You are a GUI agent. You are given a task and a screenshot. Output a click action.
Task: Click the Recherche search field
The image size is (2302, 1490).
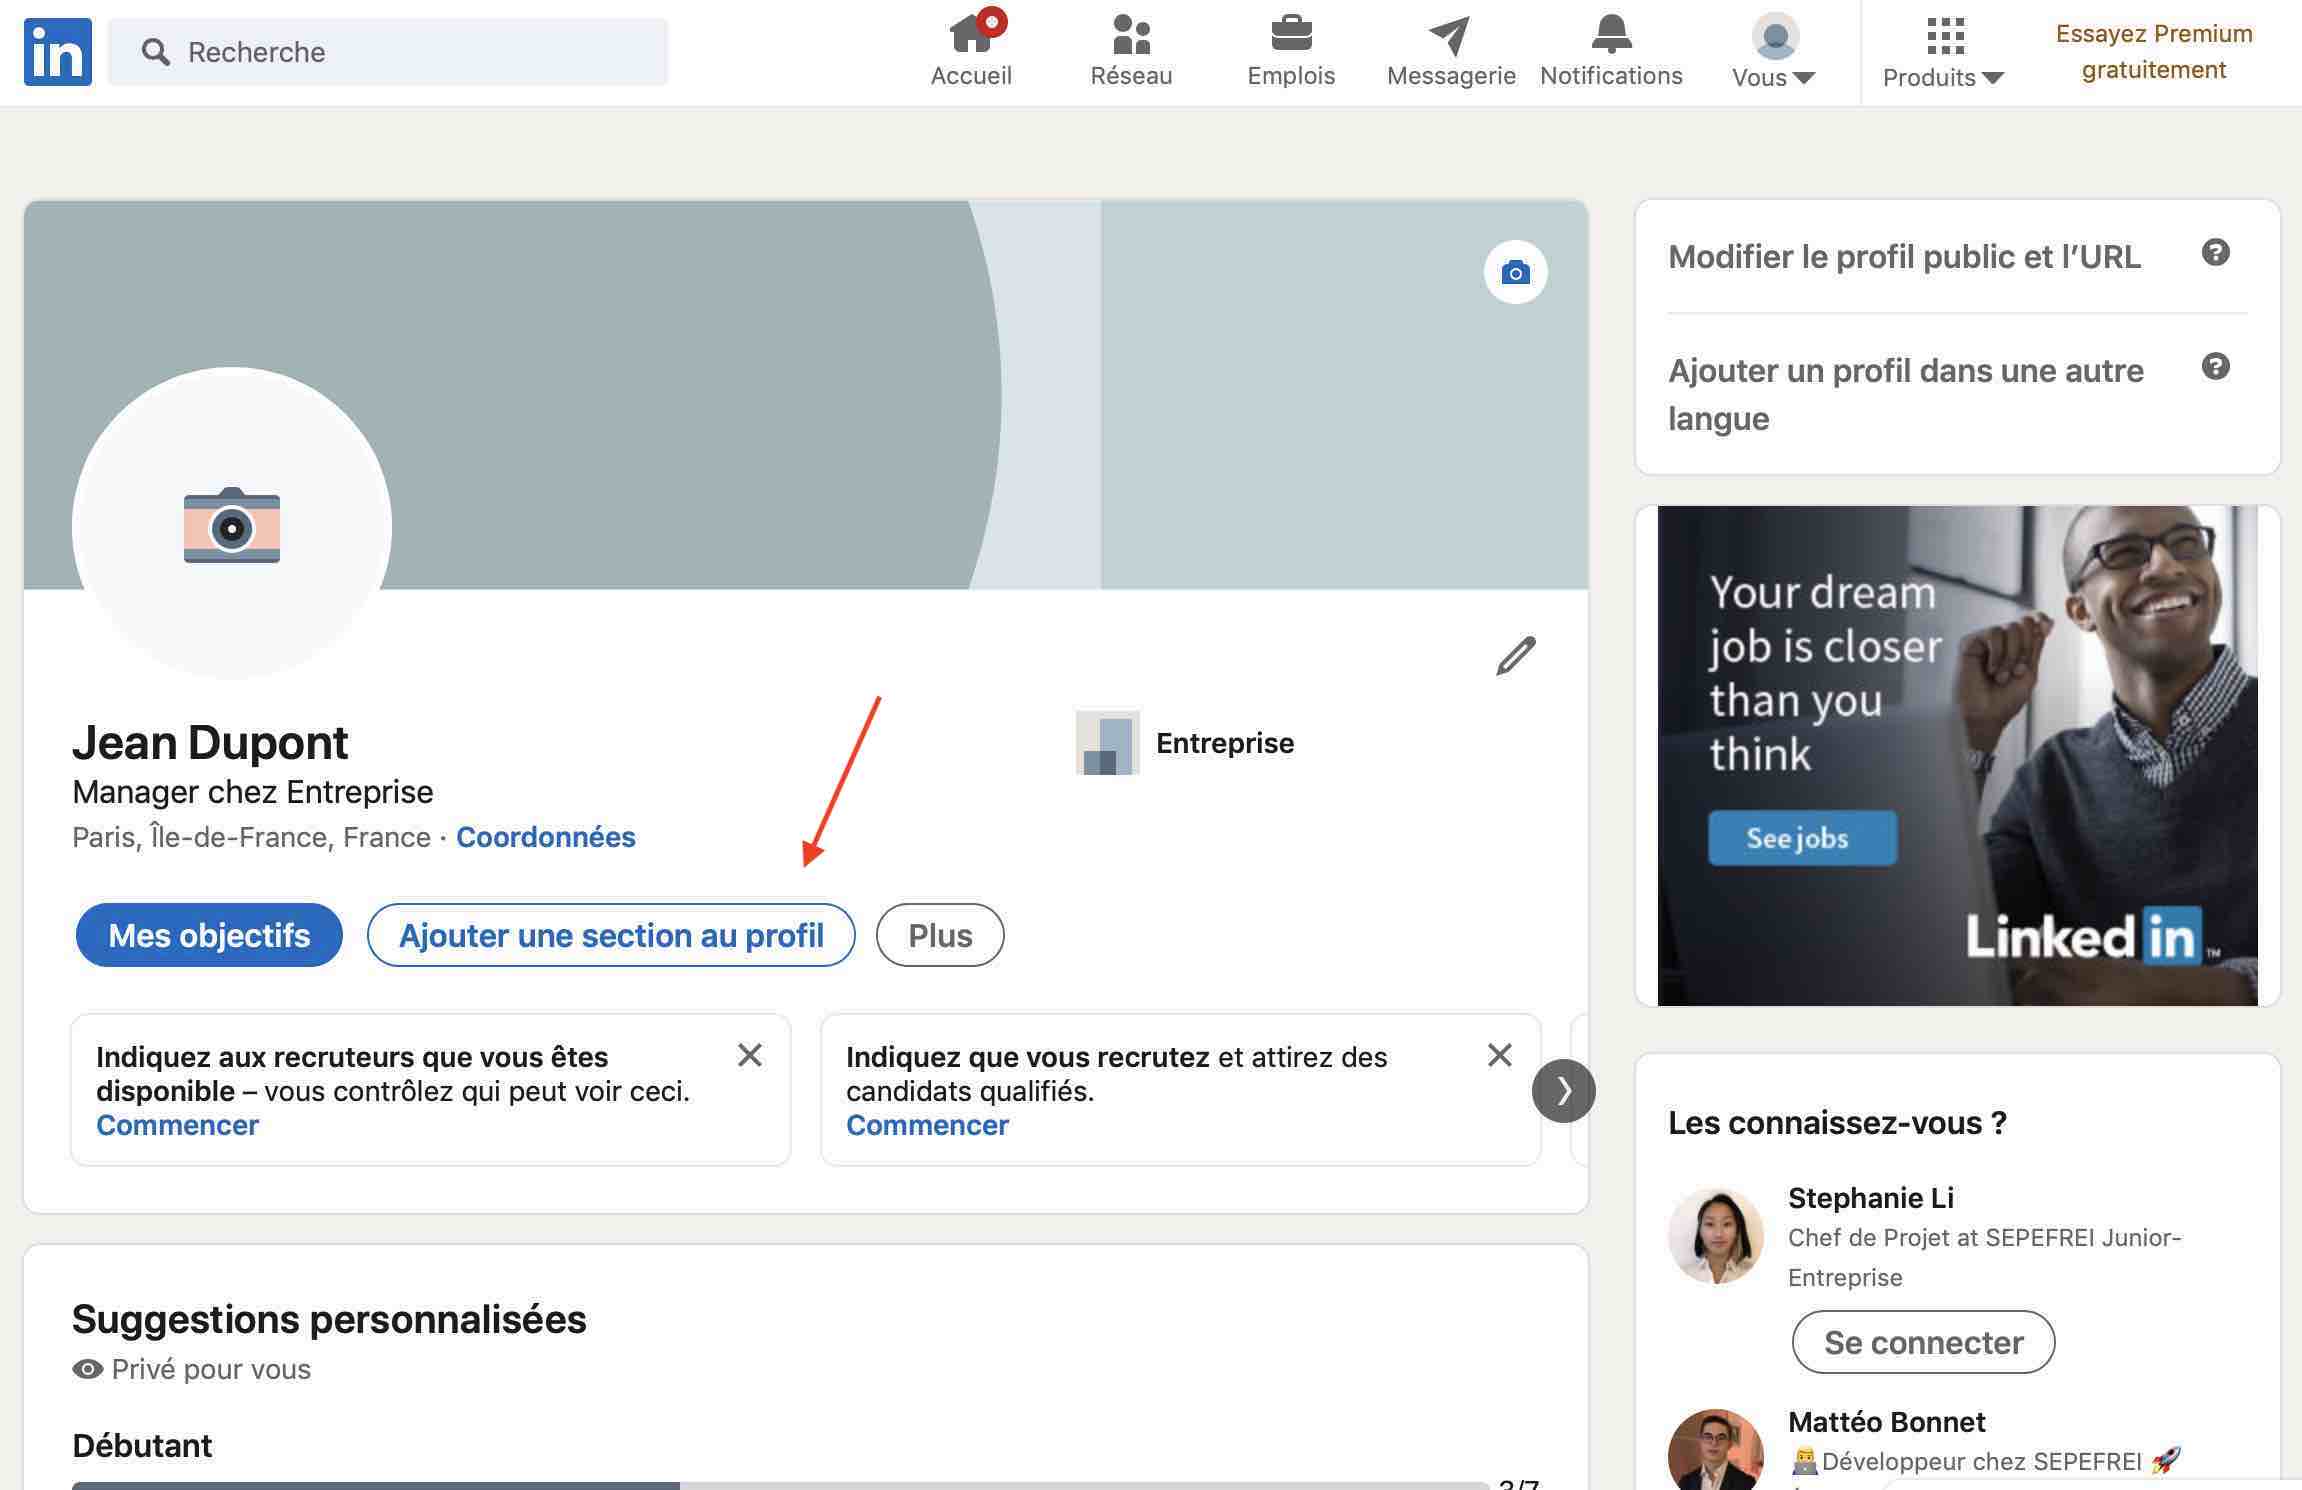pyautogui.click(x=390, y=51)
